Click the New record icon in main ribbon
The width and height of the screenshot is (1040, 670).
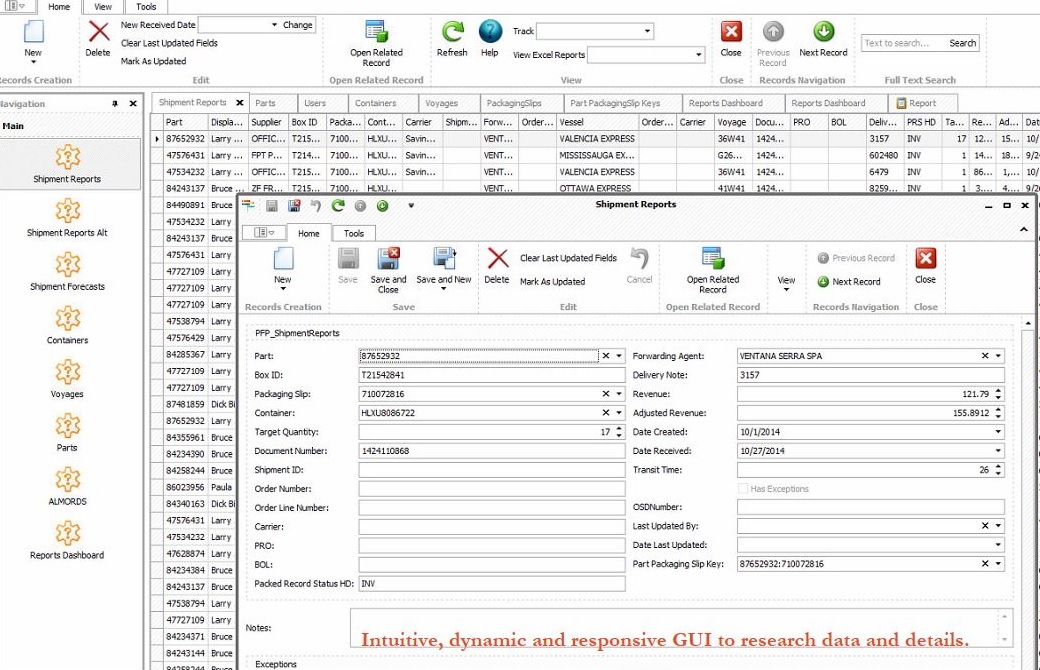click(x=33, y=33)
